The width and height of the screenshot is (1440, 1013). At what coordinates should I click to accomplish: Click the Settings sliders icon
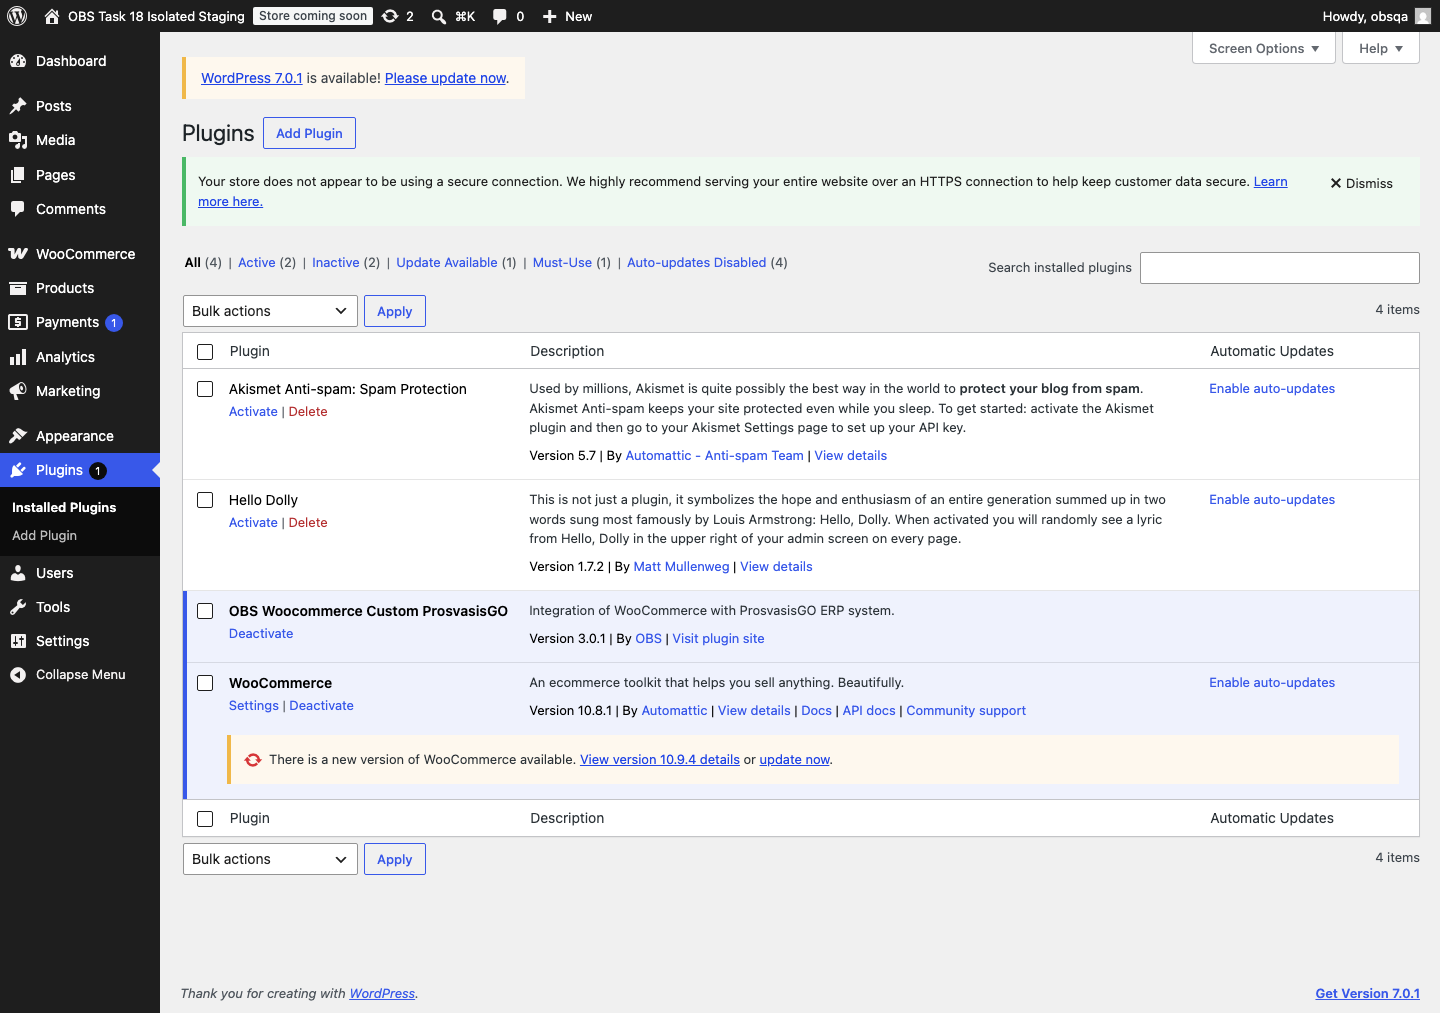[18, 641]
